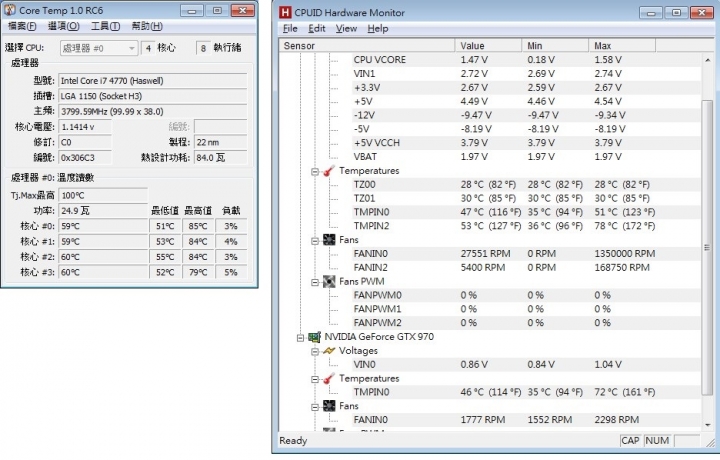Click the Sensor column header

(x=367, y=45)
